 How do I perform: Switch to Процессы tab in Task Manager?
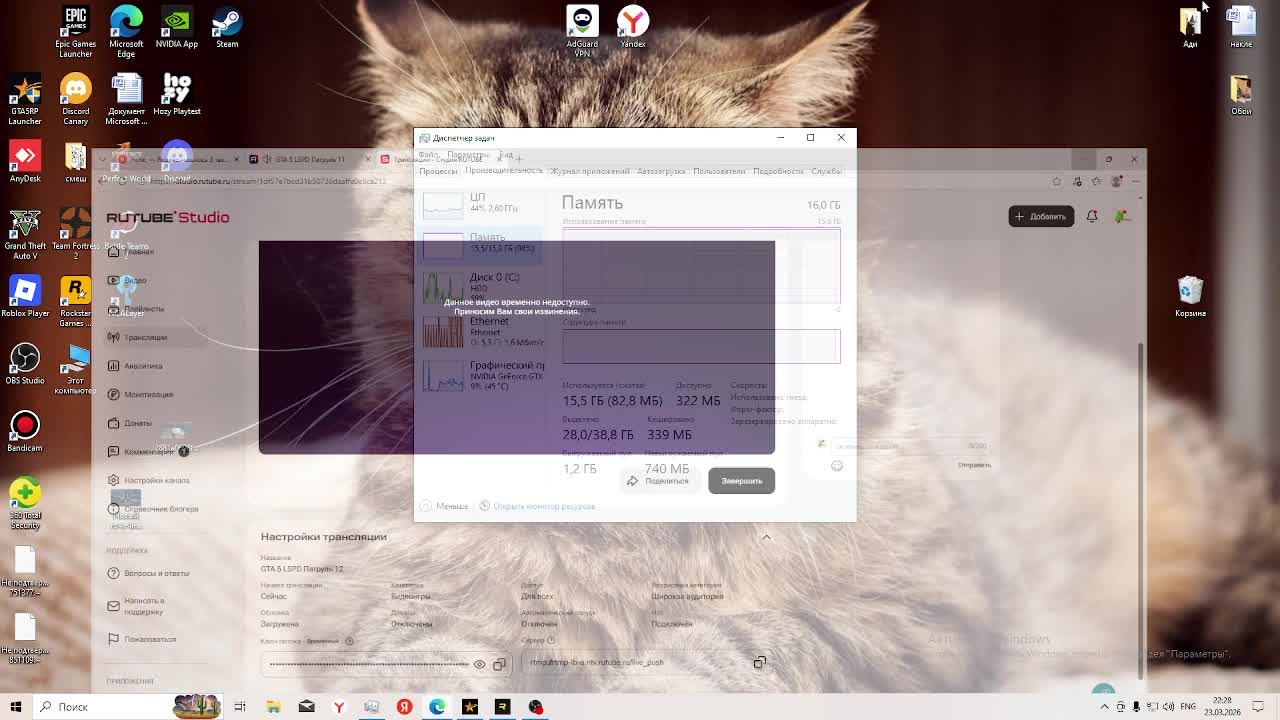coord(438,171)
